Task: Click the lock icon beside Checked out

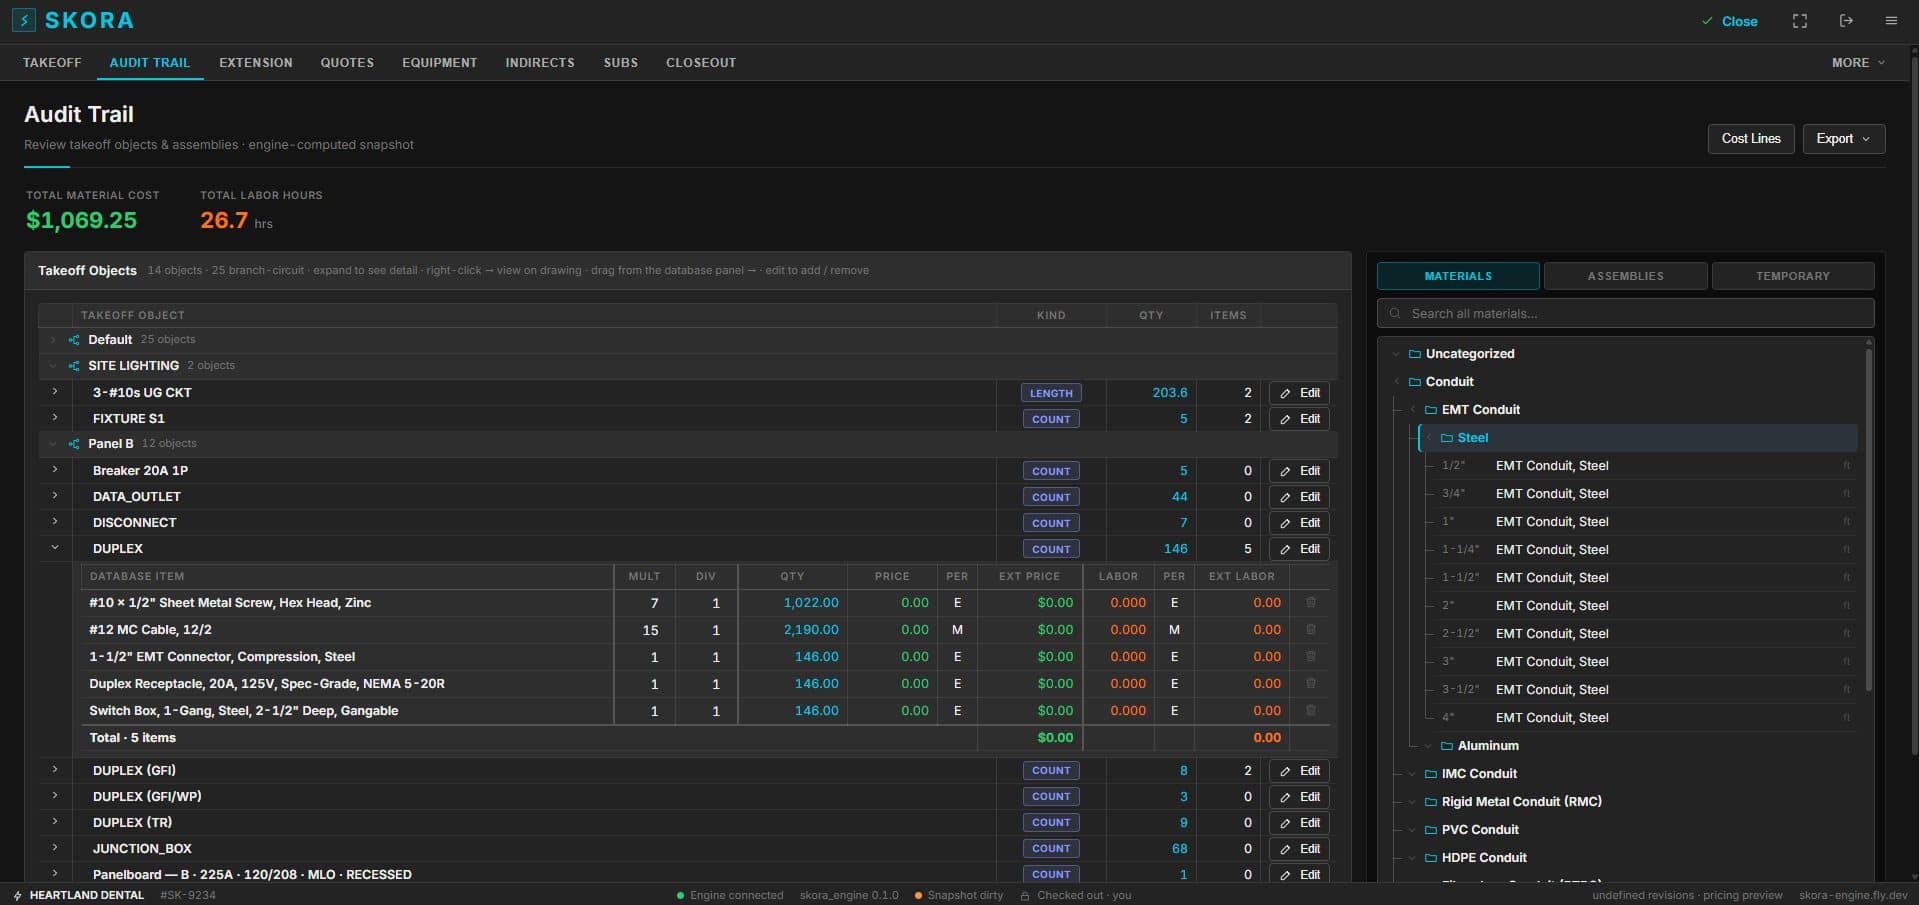Action: pos(1025,896)
